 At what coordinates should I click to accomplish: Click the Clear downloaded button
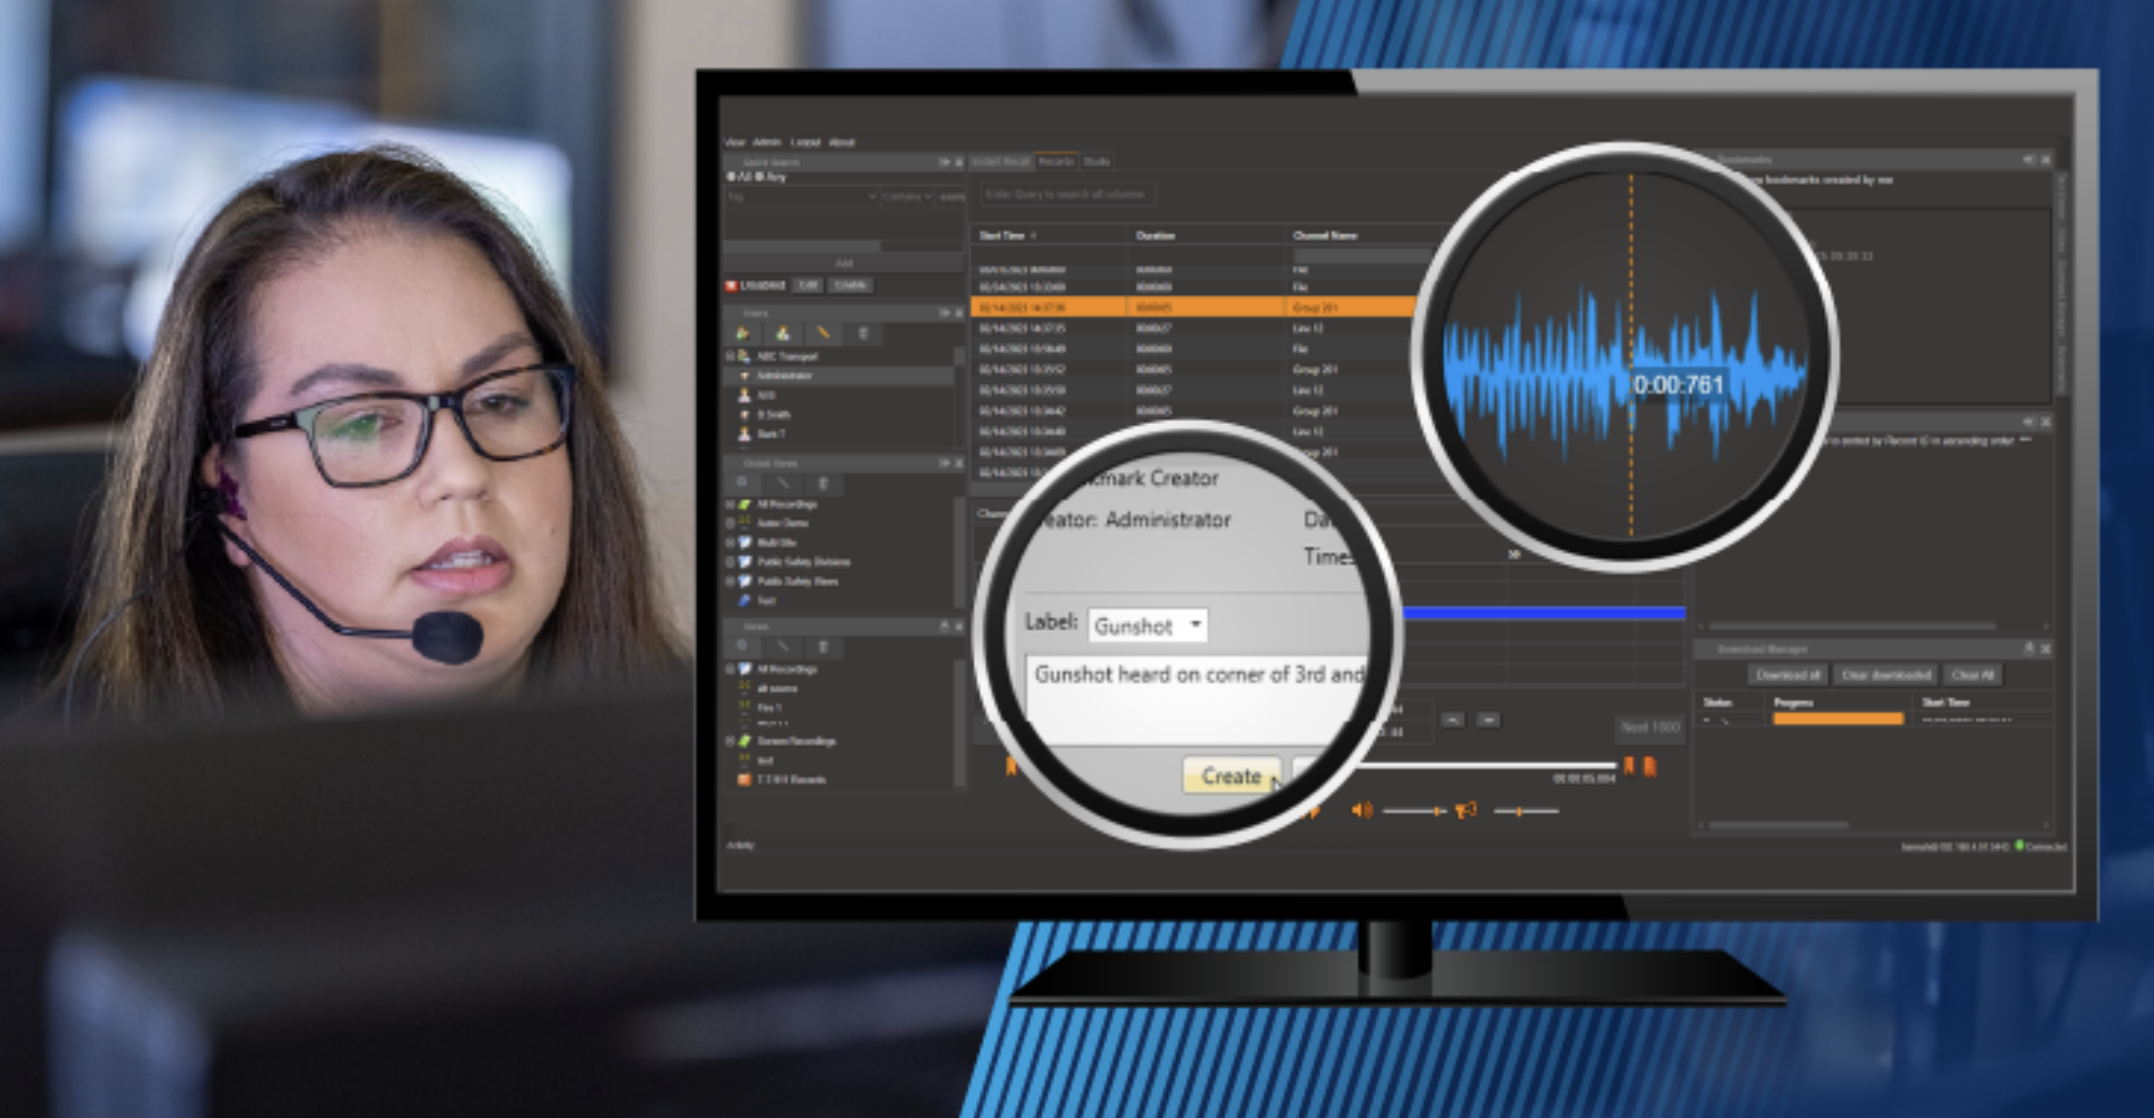pyautogui.click(x=1885, y=675)
